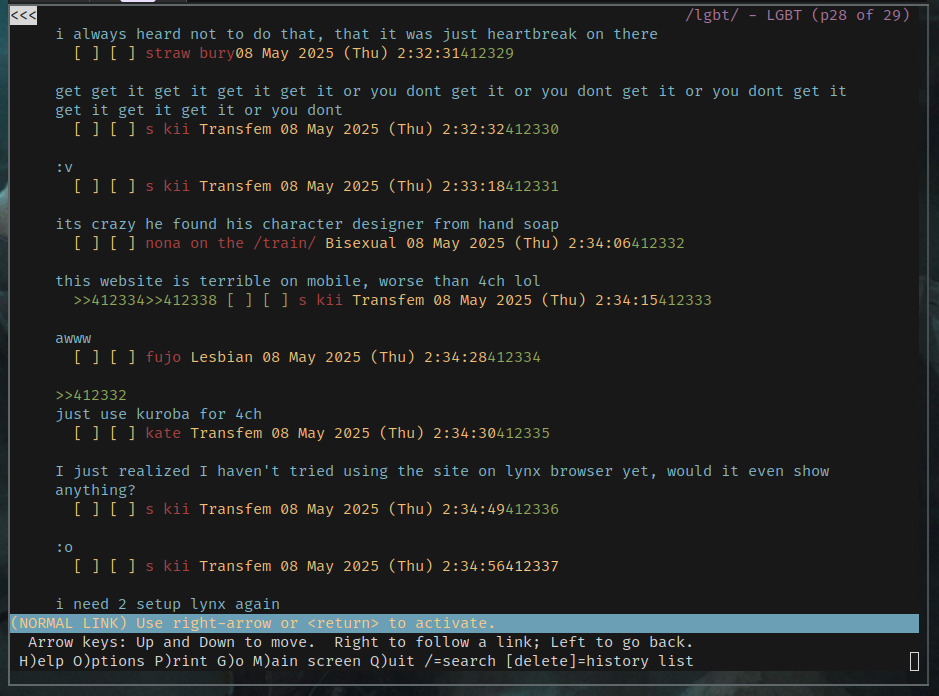Toggle first checkbox on post 412333 row
The height and width of the screenshot is (696, 939).
(240, 300)
